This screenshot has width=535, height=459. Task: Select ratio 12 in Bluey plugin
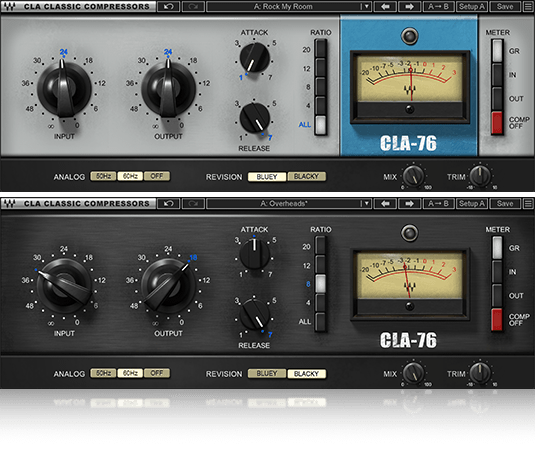point(320,68)
